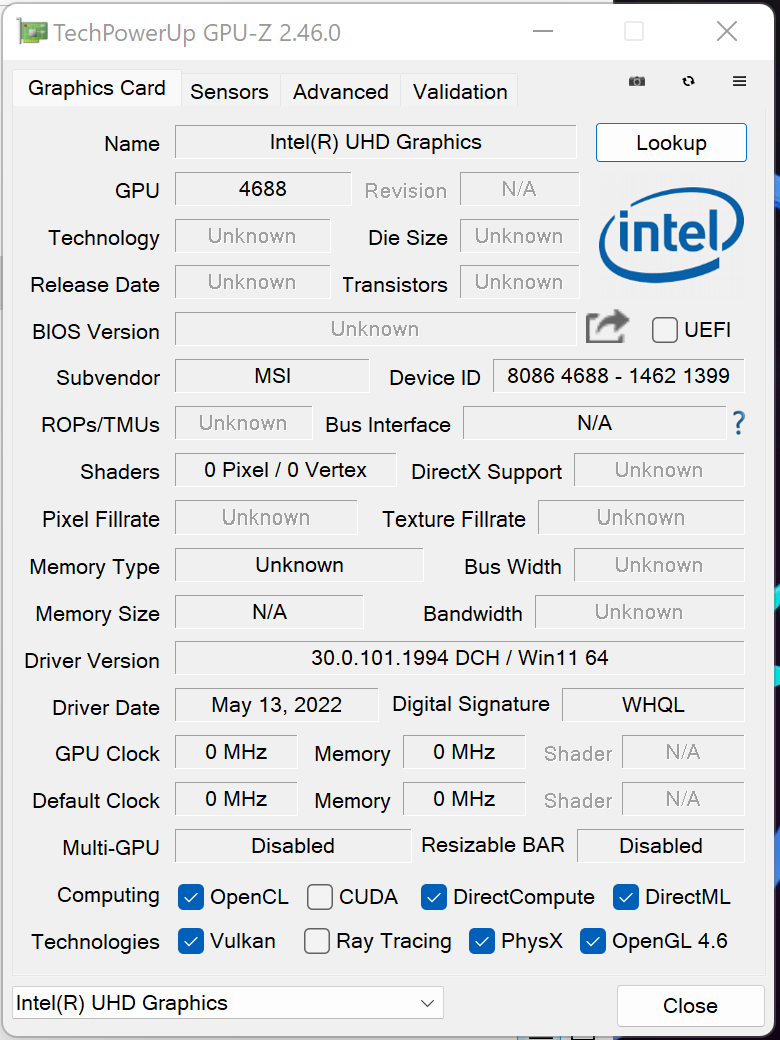Click the Release Date Unknown field

[253, 282]
